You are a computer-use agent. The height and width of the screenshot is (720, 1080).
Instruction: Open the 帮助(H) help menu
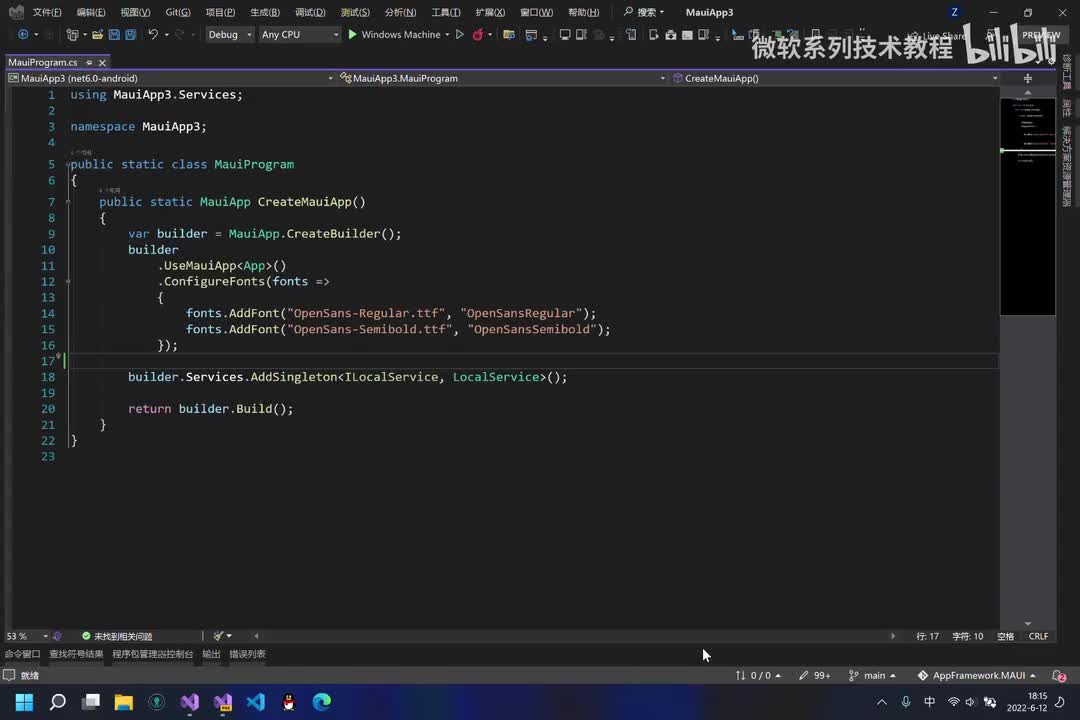(583, 12)
